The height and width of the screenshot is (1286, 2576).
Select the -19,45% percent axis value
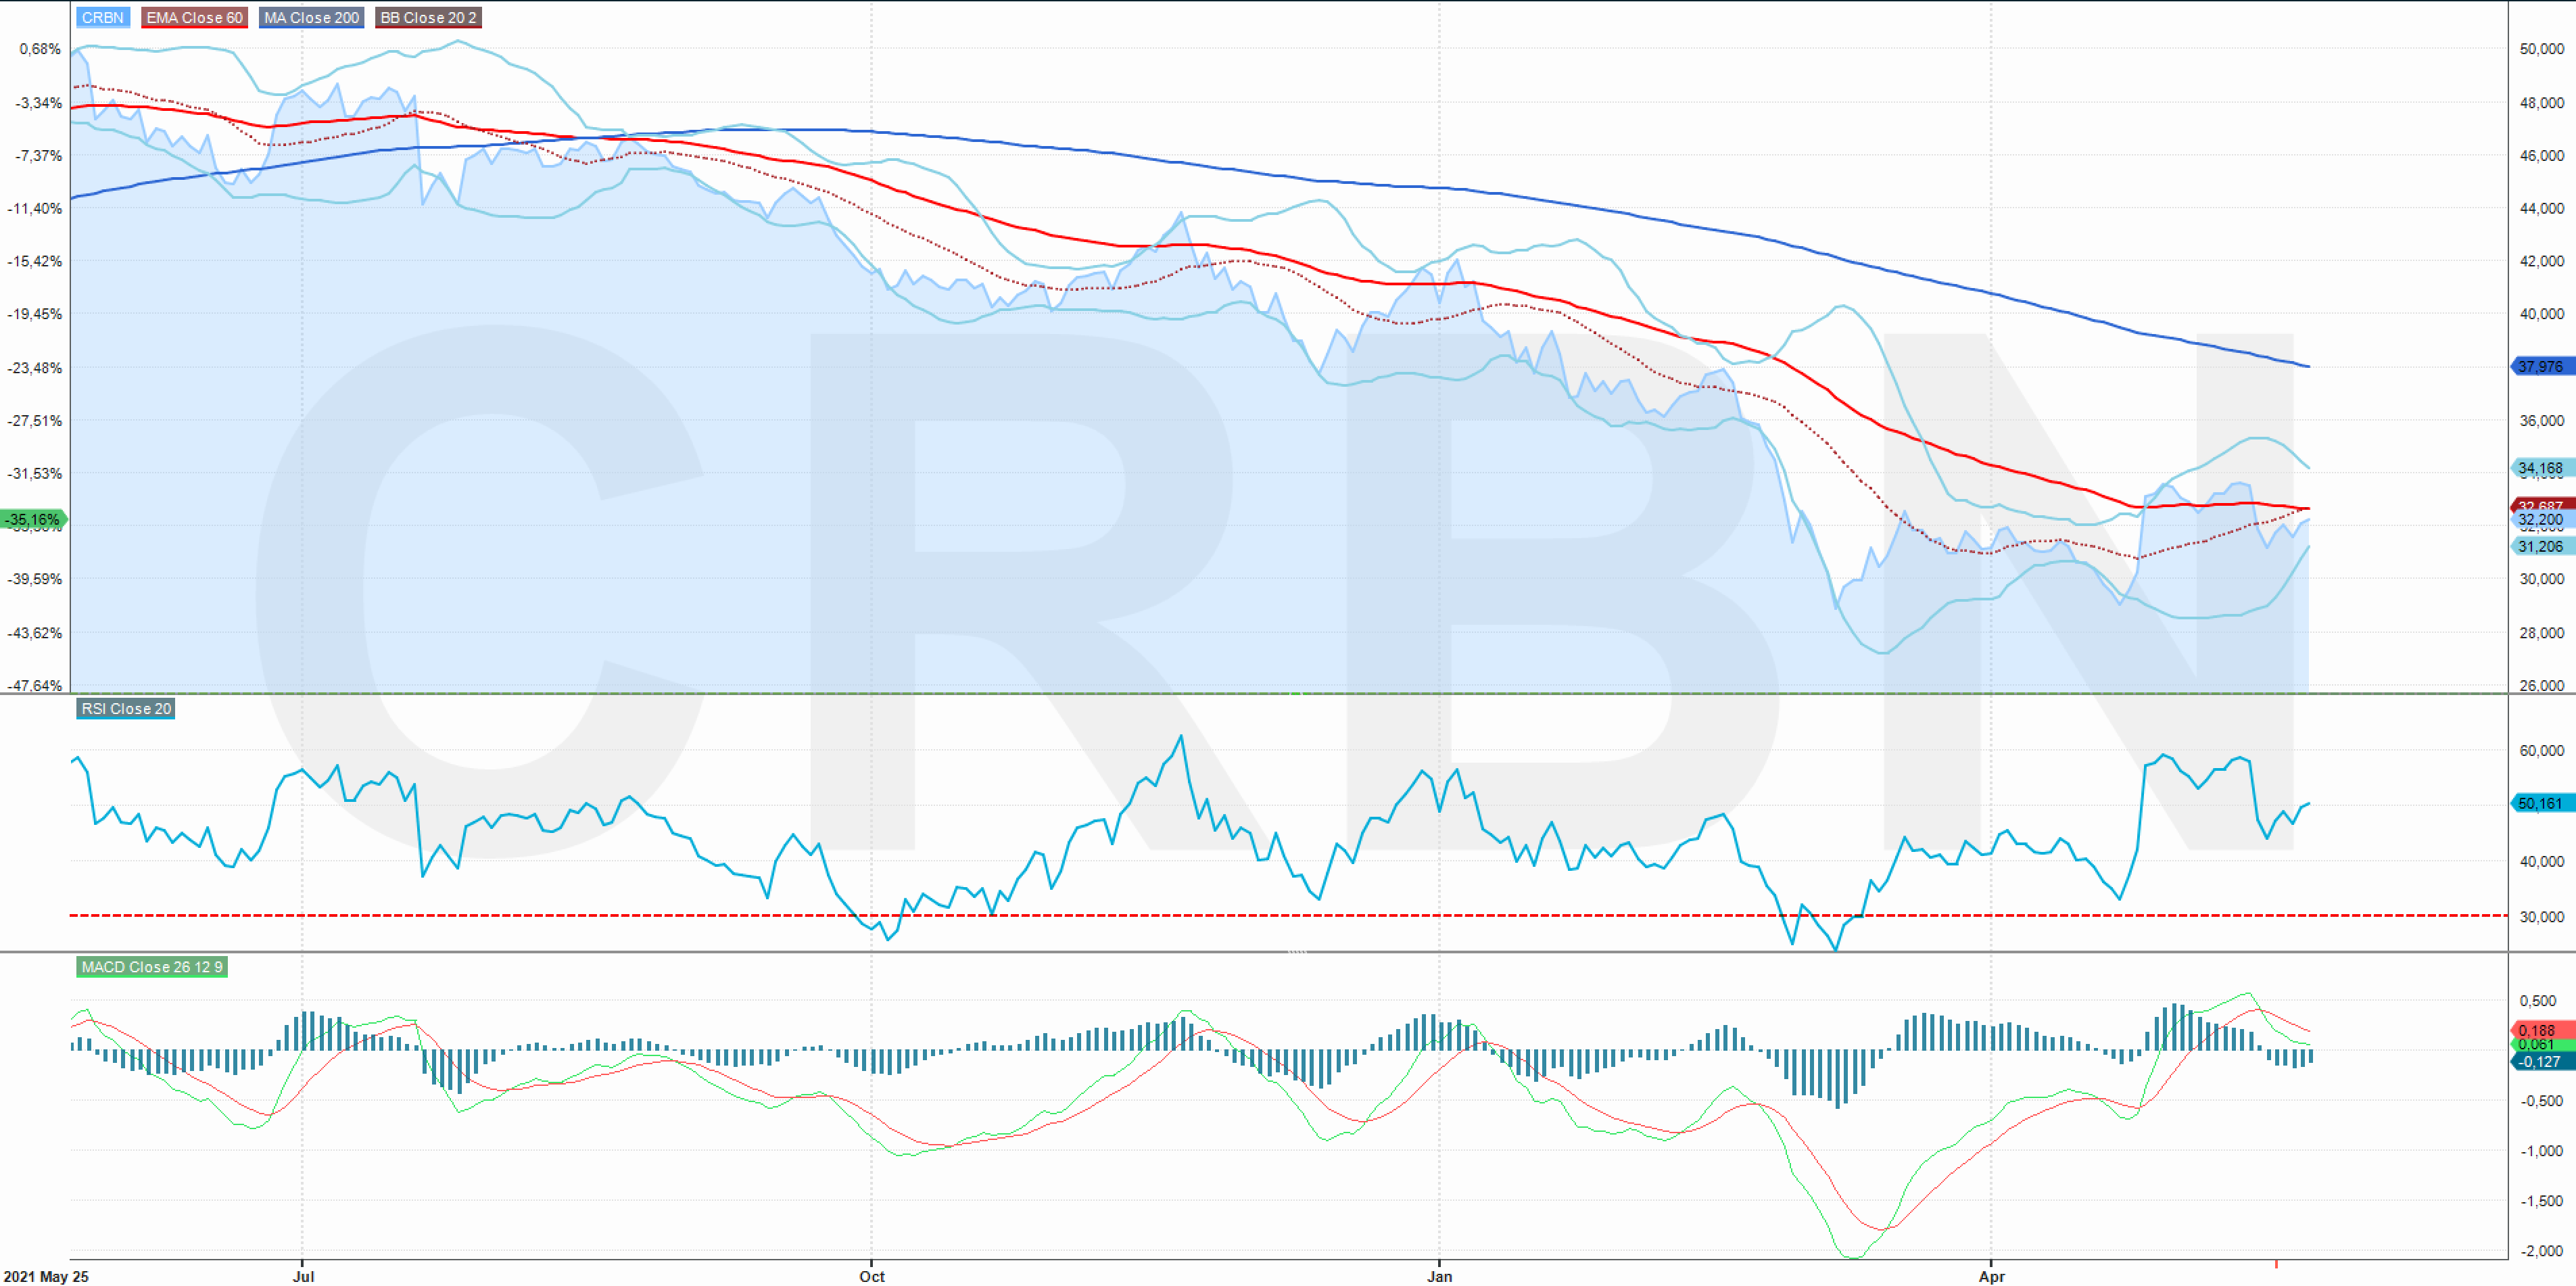point(35,314)
